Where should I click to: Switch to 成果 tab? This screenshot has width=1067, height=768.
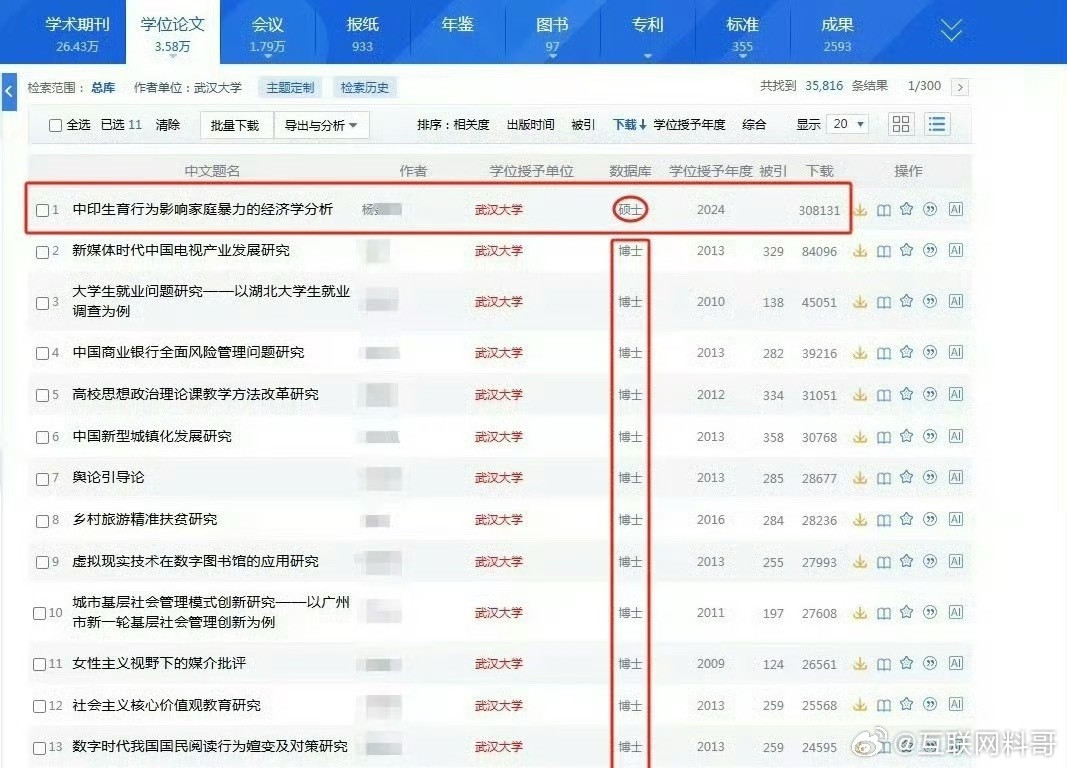tap(837, 33)
